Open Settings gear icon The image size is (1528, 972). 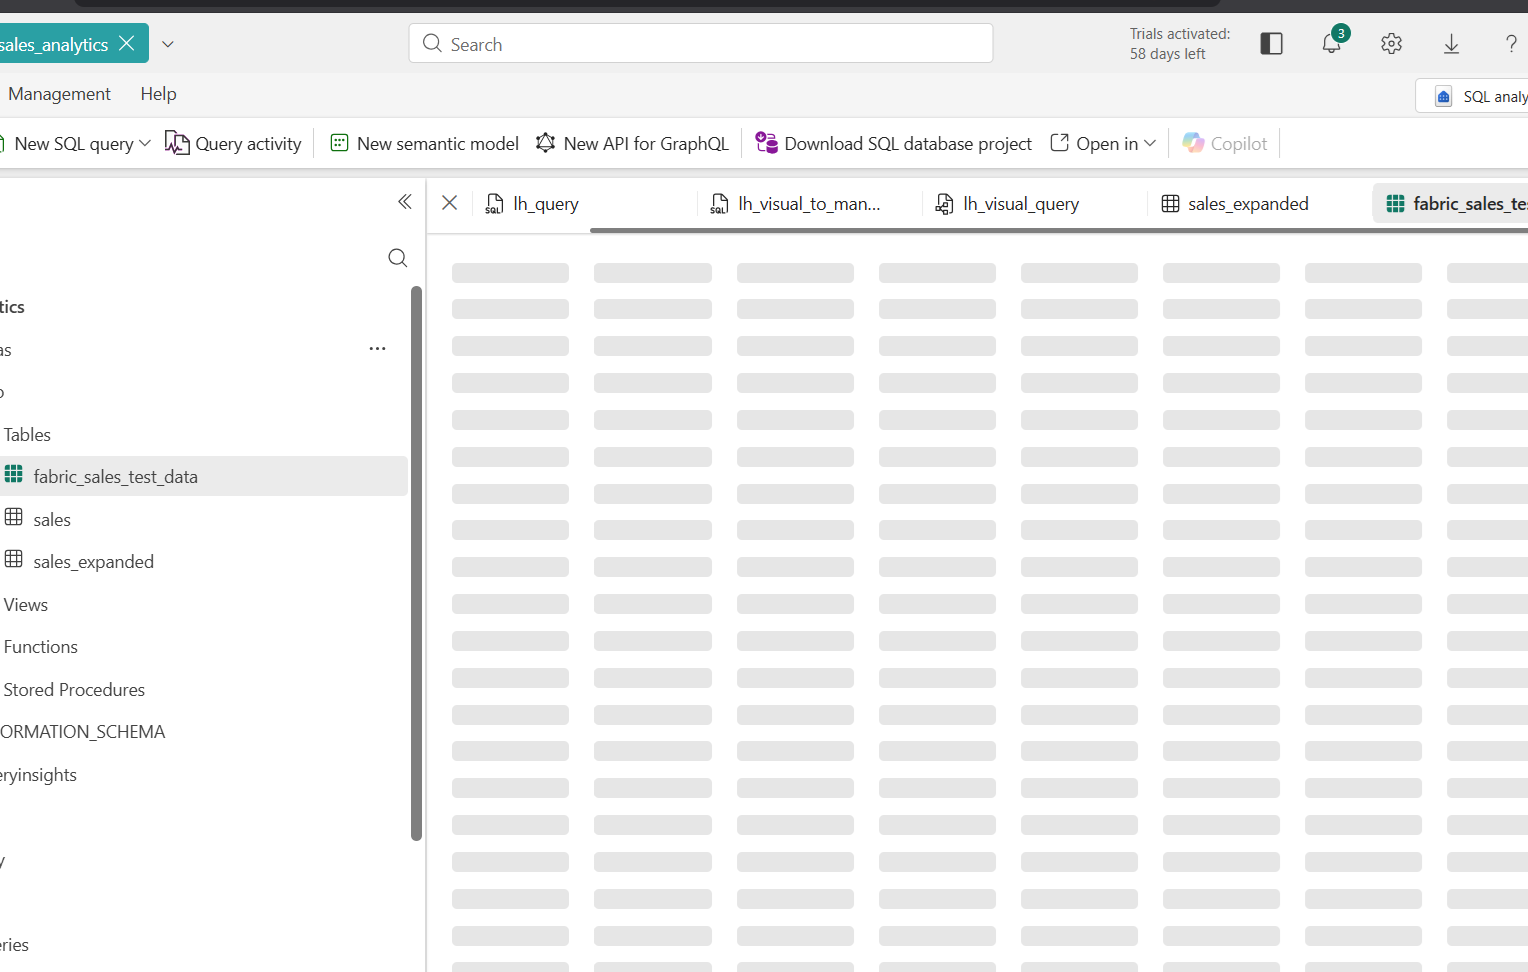[x=1391, y=43]
